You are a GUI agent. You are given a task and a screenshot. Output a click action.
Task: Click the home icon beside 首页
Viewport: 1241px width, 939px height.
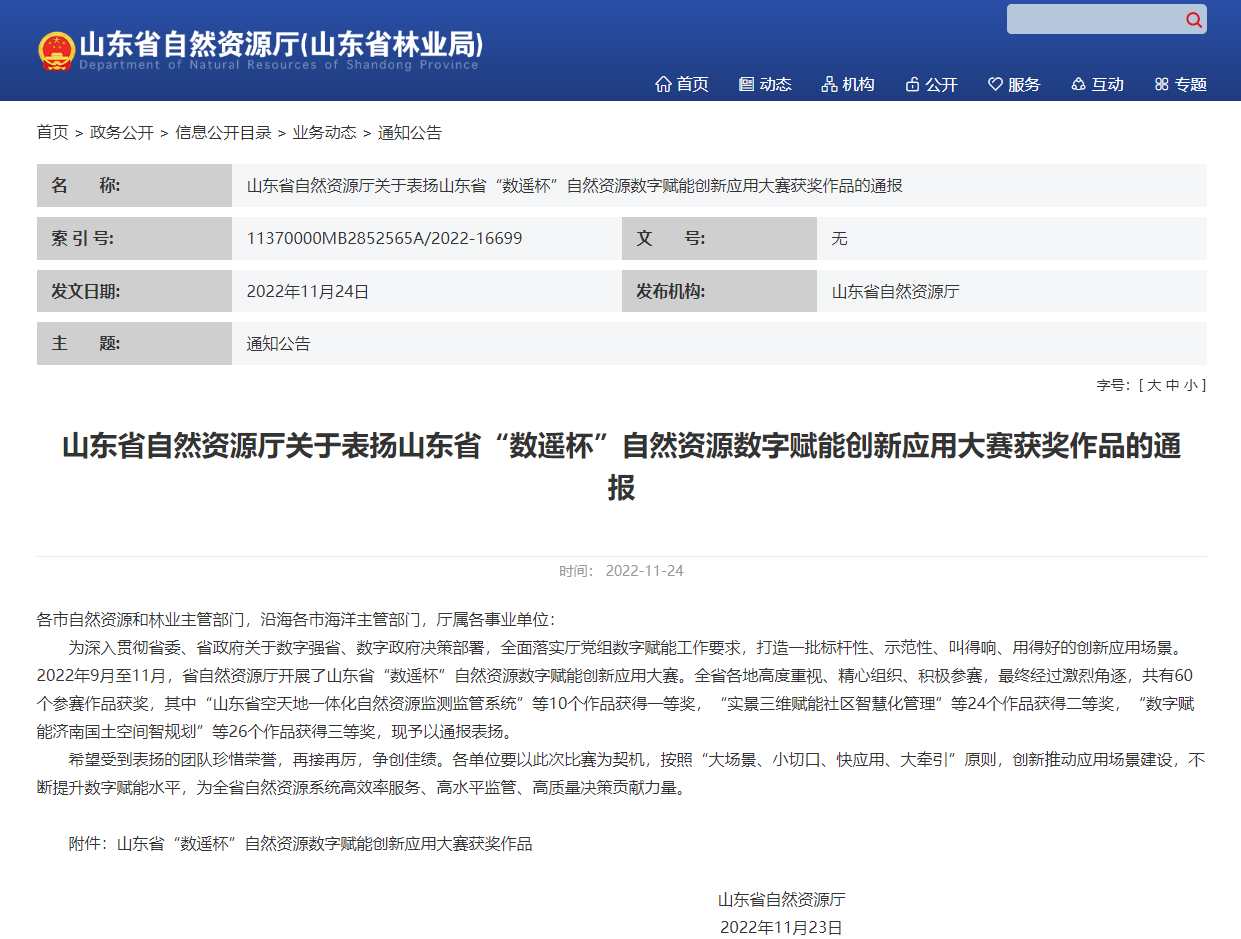[663, 84]
